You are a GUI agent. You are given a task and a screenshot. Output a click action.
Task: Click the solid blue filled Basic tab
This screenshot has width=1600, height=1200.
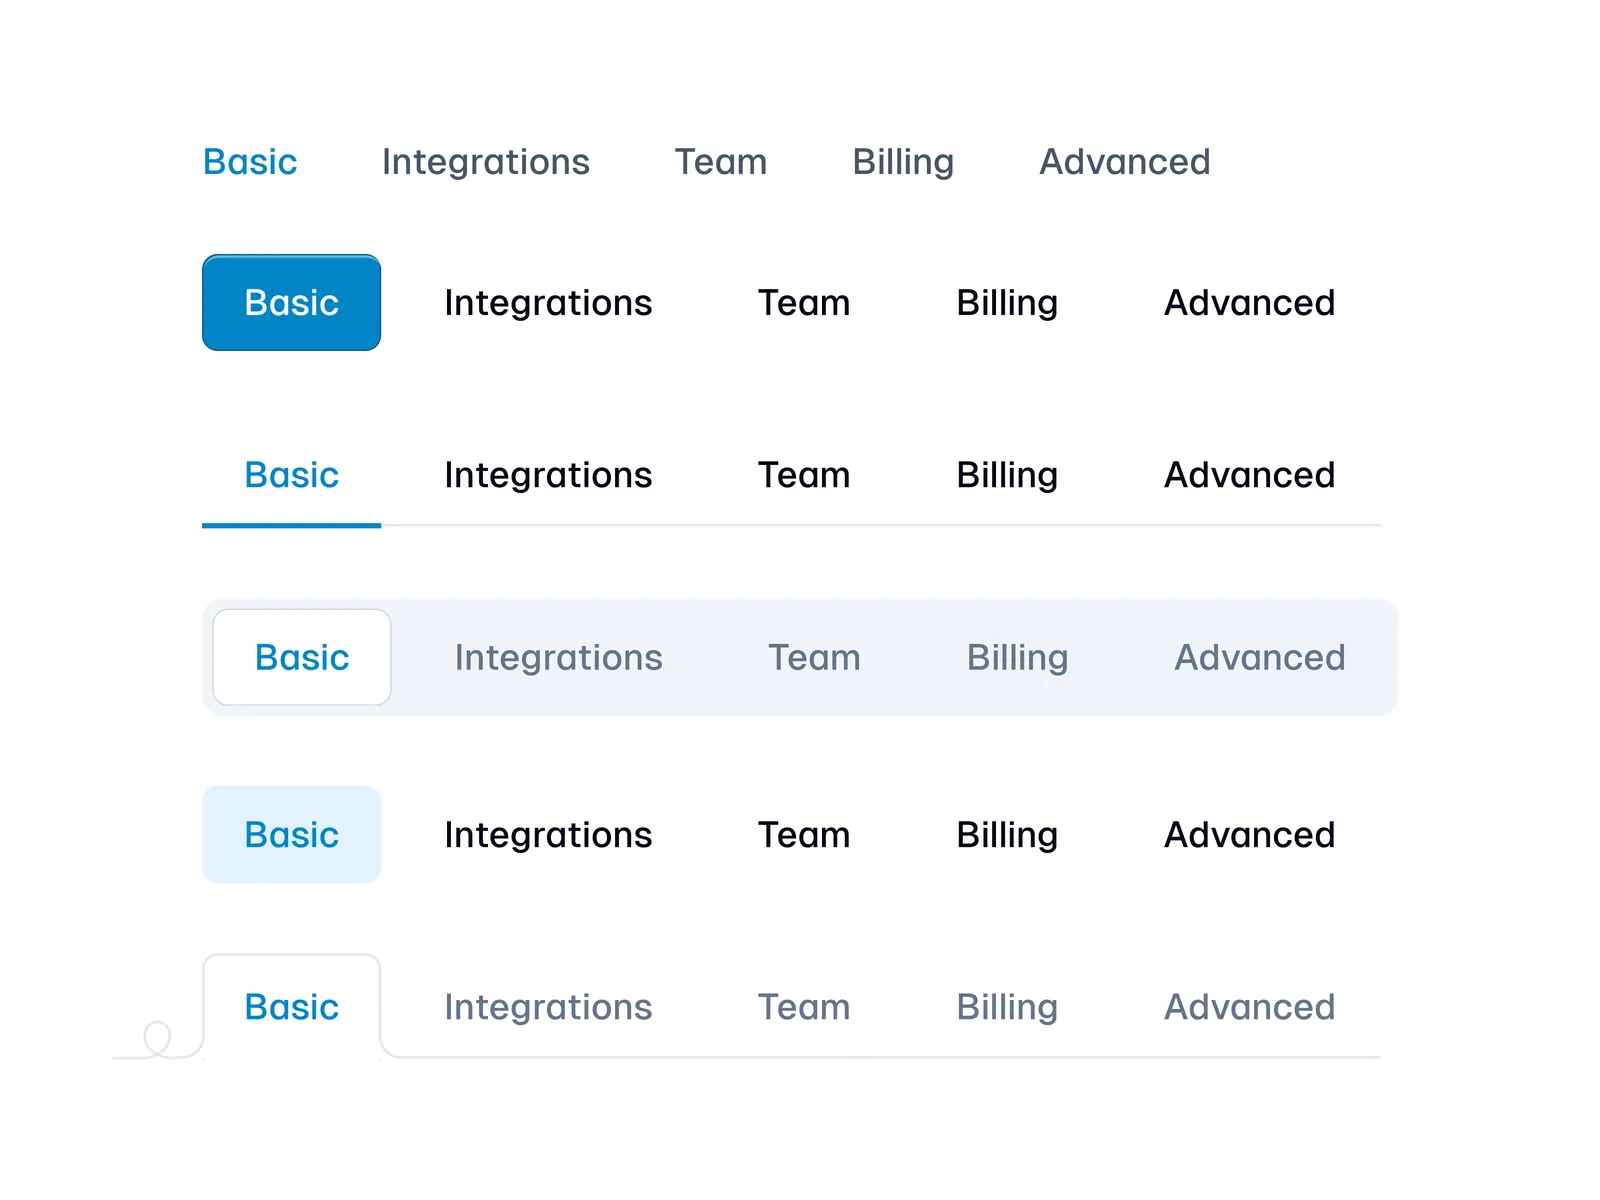coord(291,303)
